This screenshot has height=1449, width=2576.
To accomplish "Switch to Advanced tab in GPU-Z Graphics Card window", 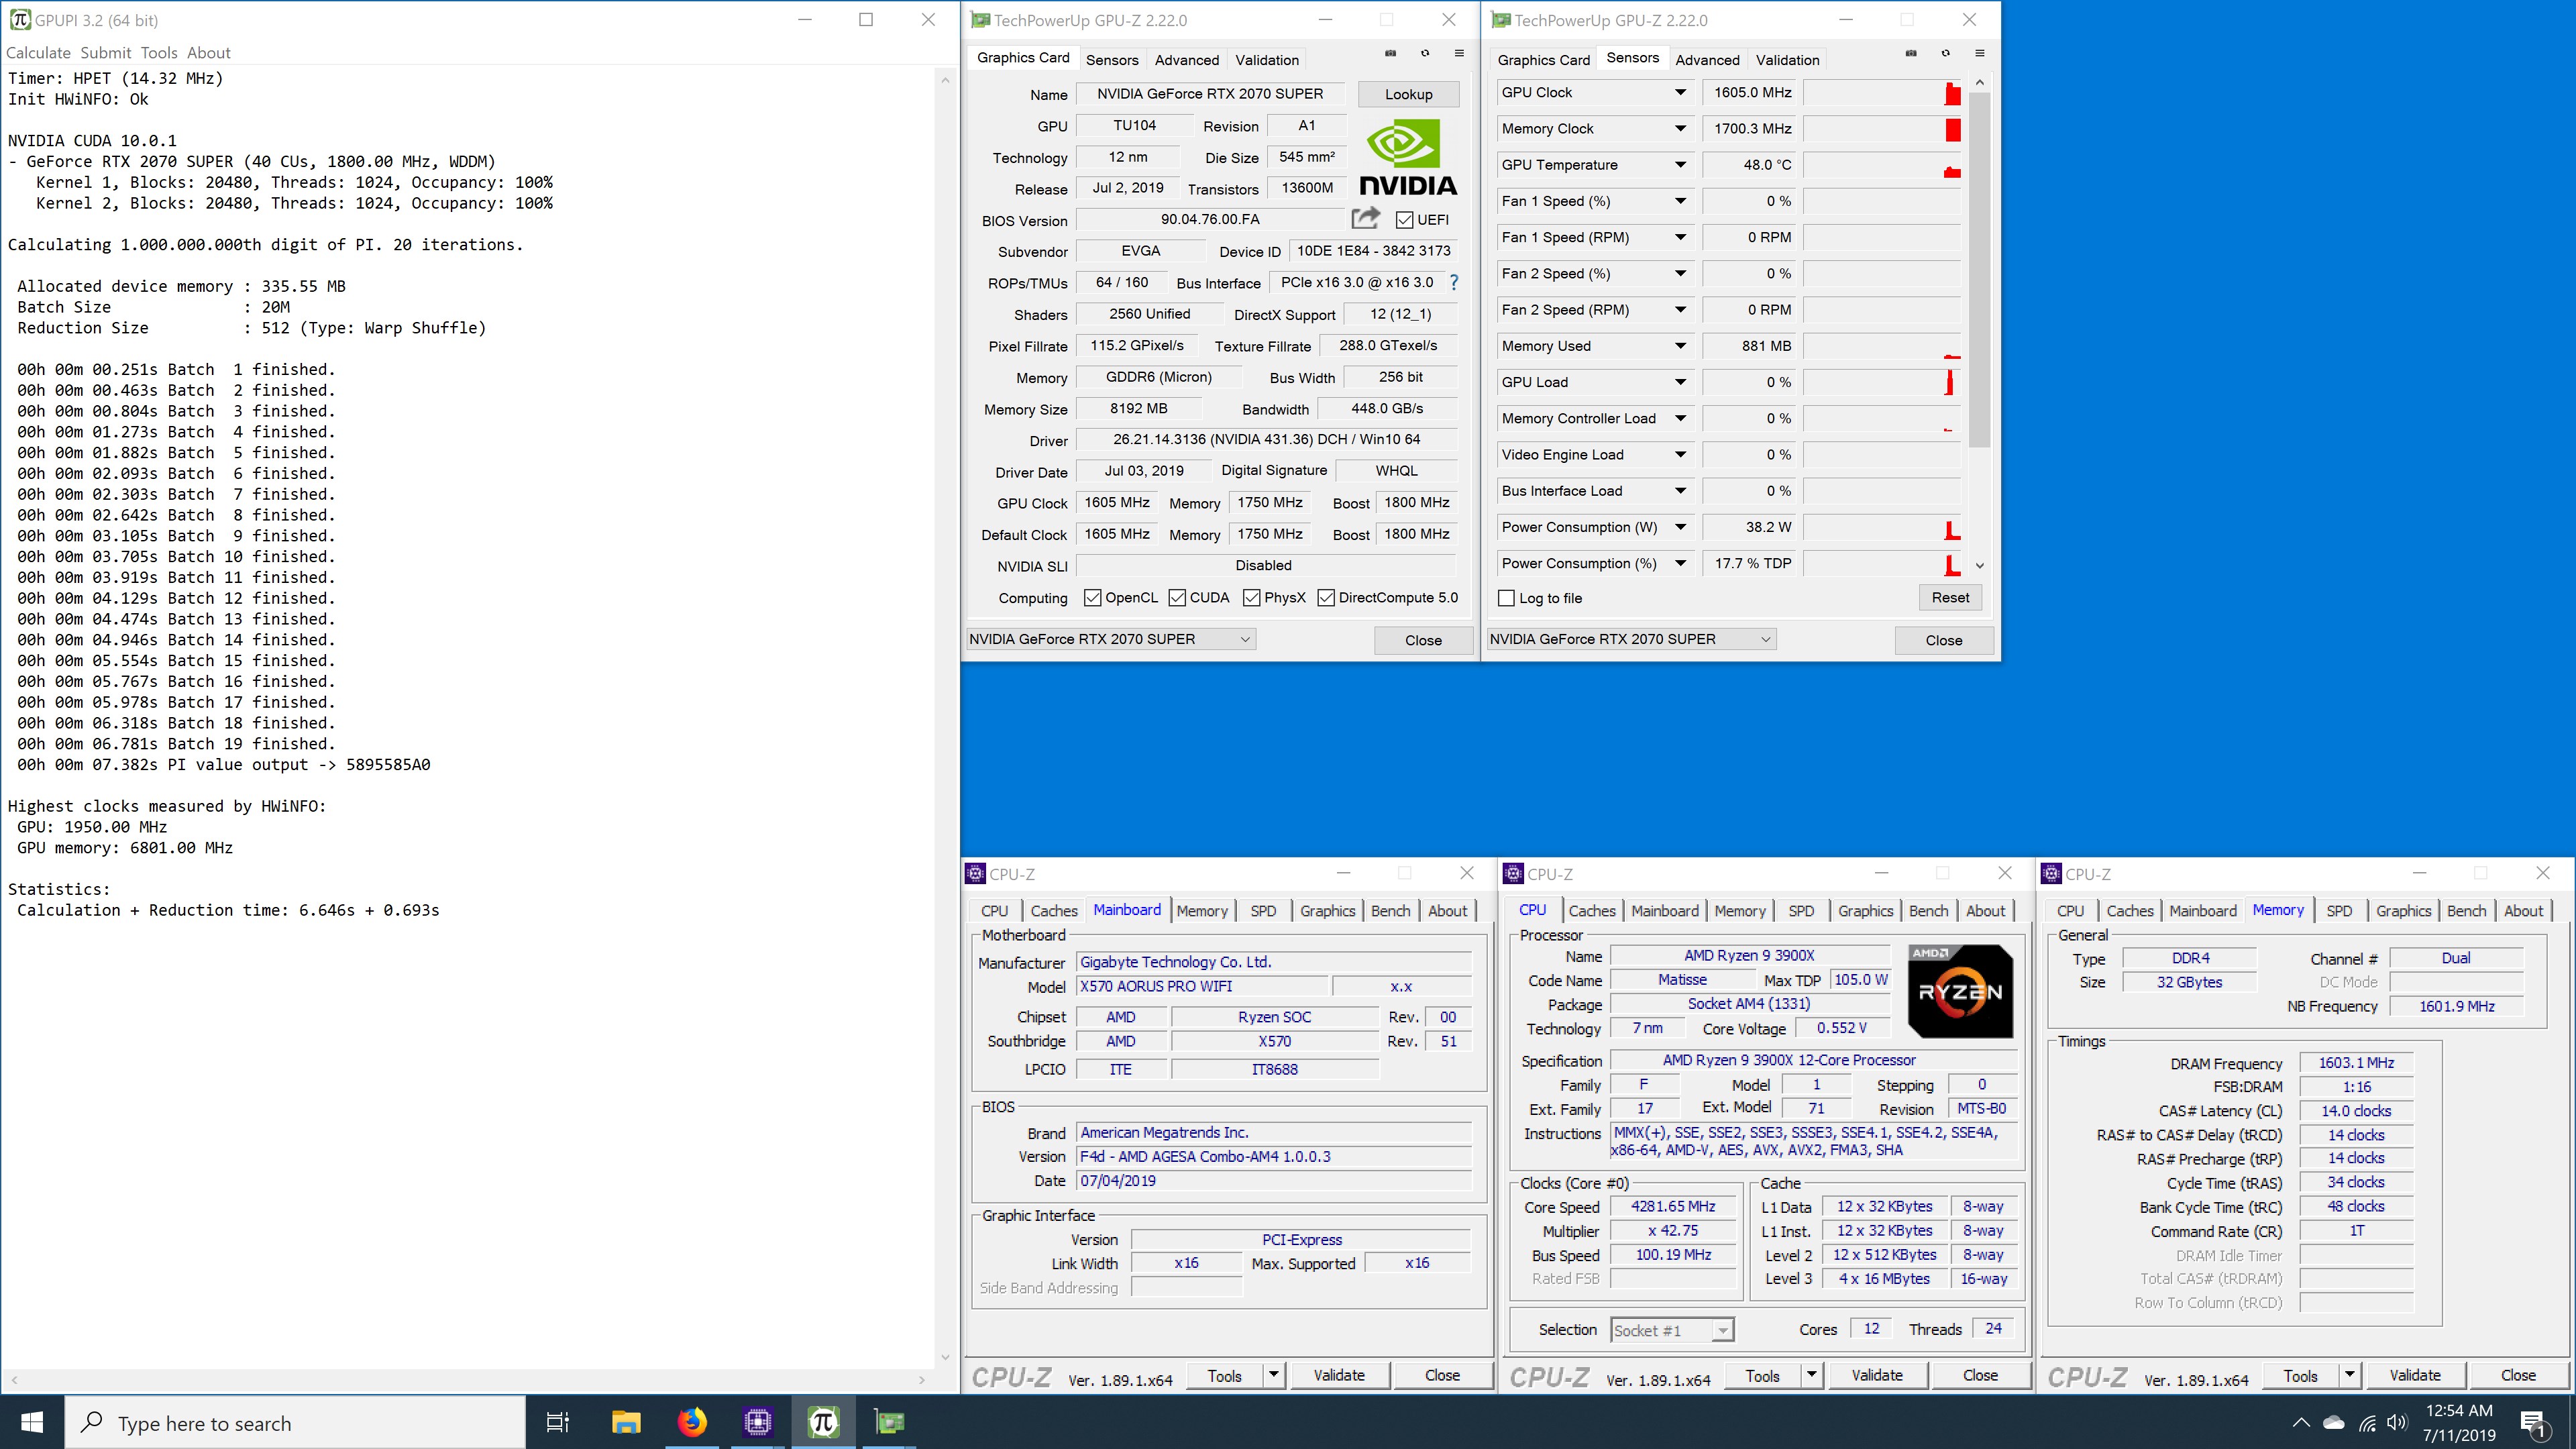I will (1186, 60).
